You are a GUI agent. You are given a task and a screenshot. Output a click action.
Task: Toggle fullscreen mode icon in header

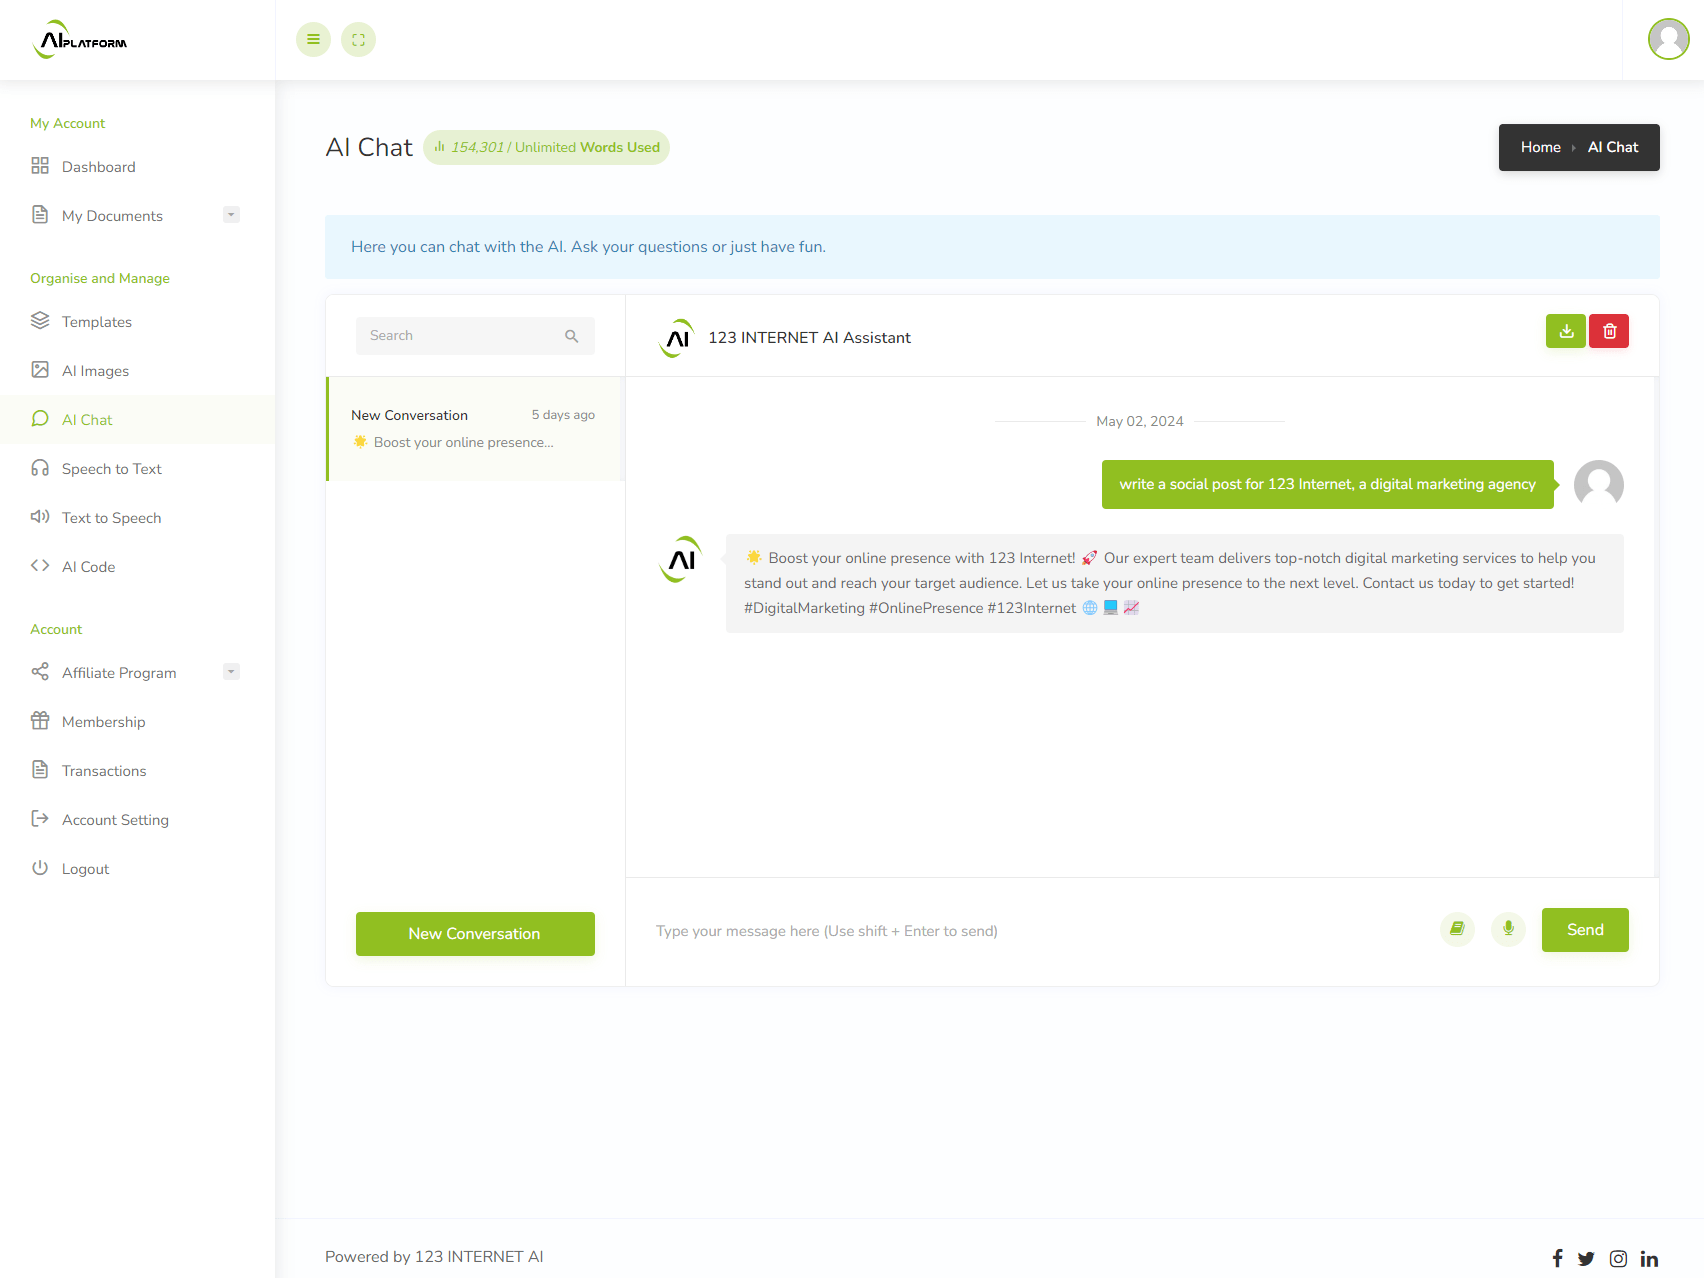point(358,40)
